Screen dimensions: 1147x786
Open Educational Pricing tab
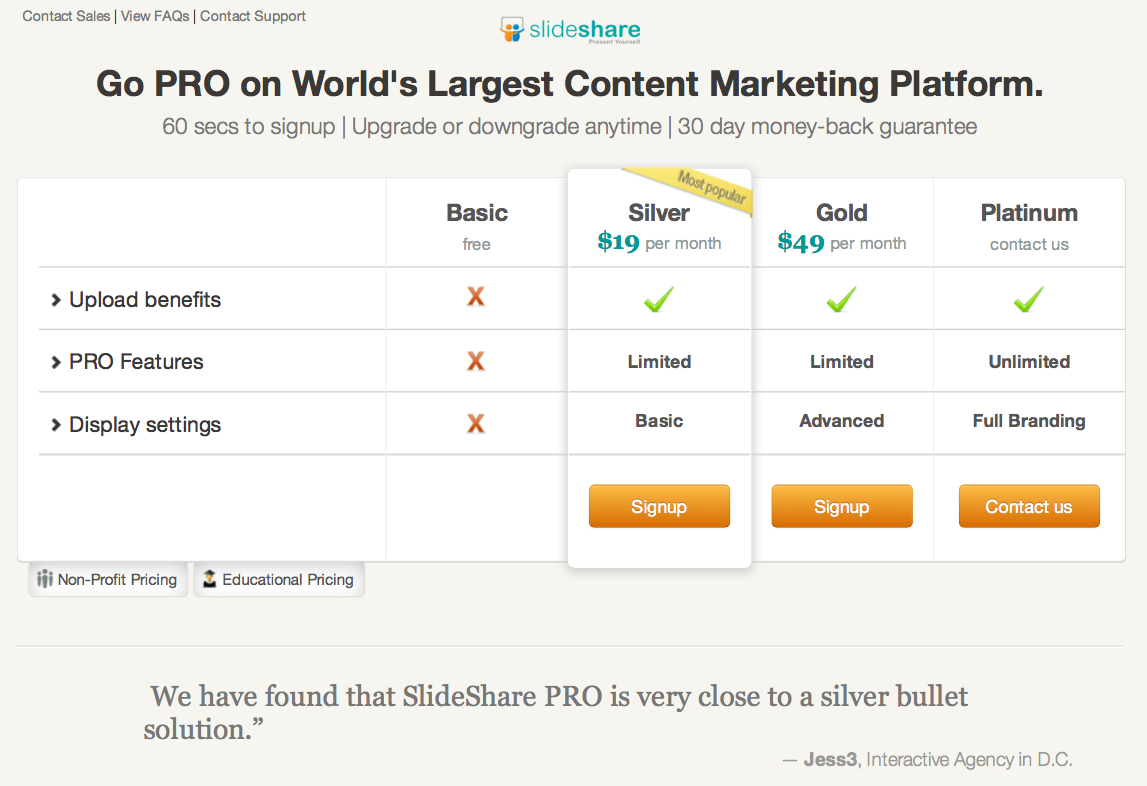pyautogui.click(x=278, y=580)
